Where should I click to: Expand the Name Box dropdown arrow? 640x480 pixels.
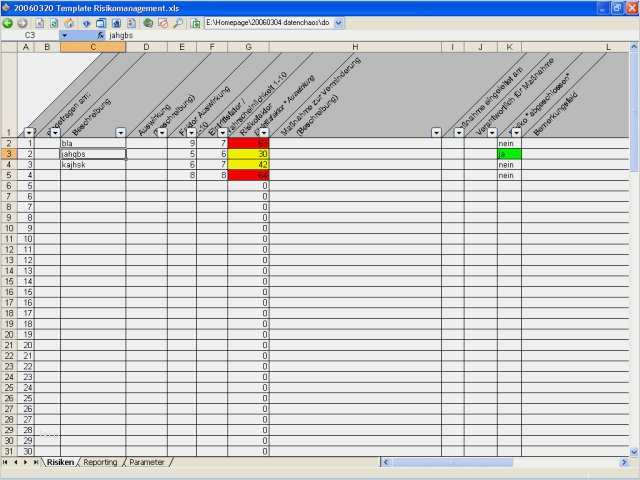coord(64,35)
